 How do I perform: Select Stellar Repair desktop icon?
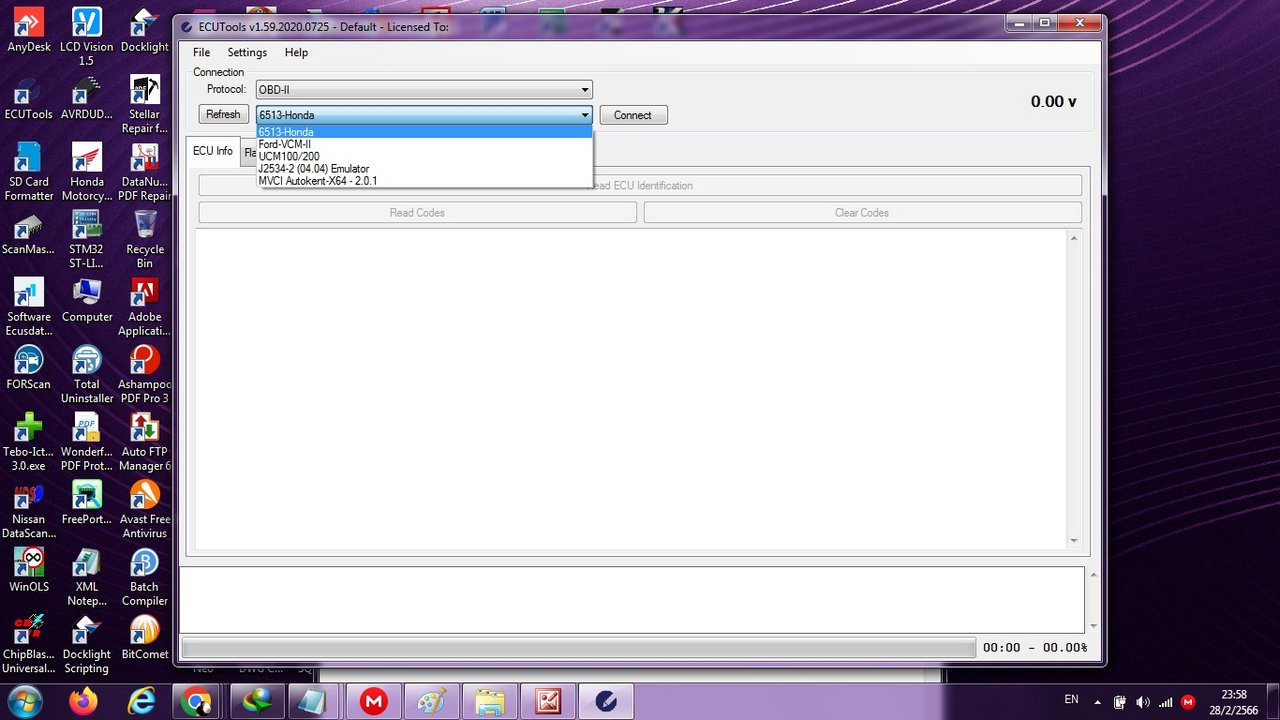coord(145,104)
